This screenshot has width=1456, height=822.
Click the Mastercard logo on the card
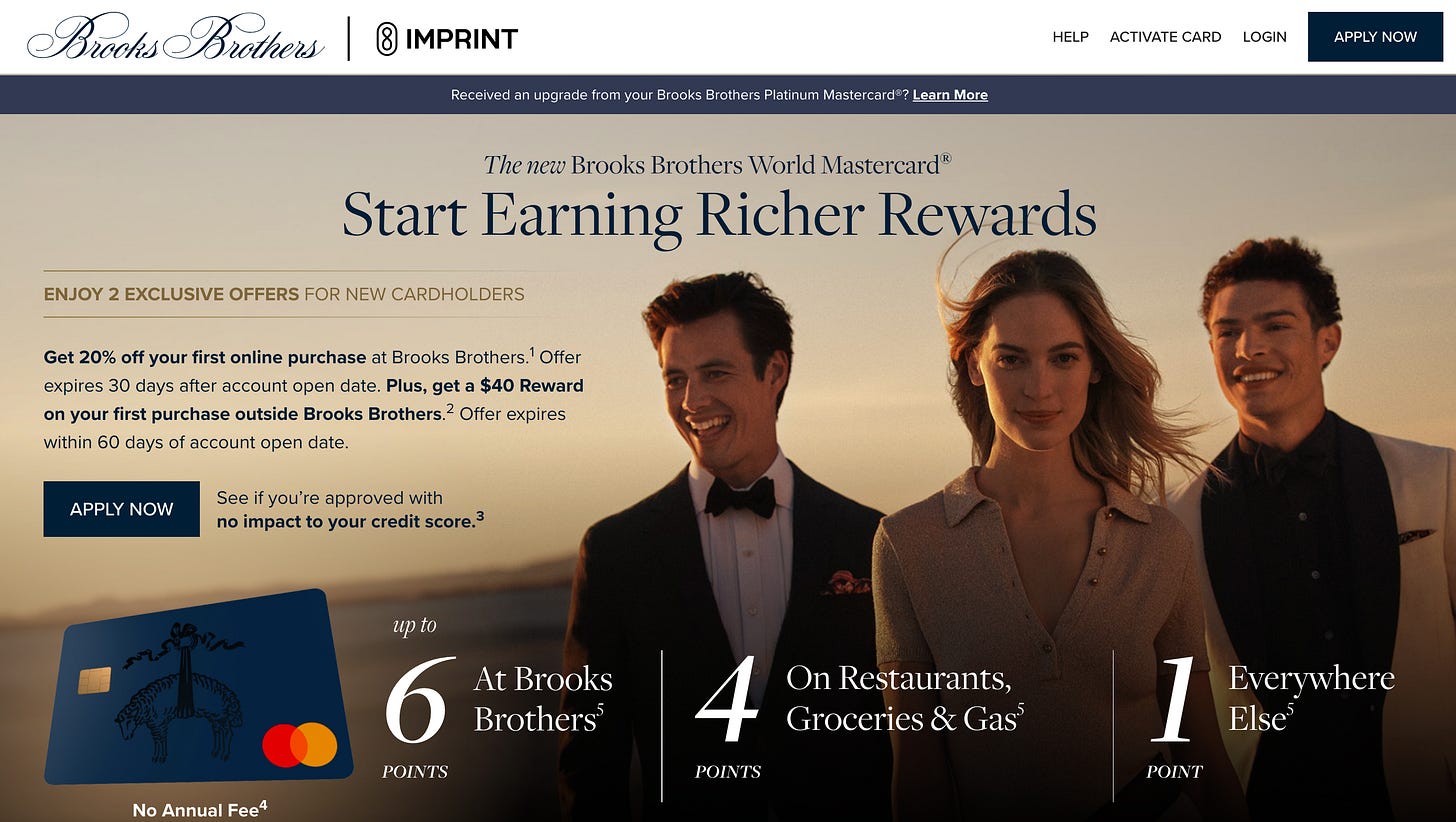click(300, 745)
